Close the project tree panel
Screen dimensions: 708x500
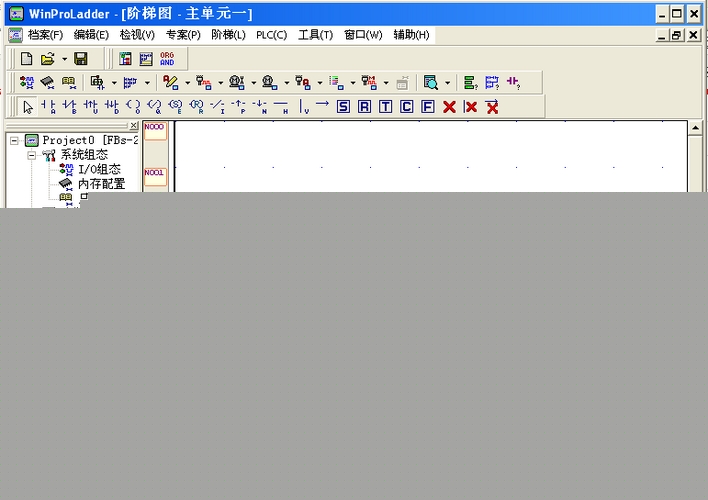click(x=134, y=126)
